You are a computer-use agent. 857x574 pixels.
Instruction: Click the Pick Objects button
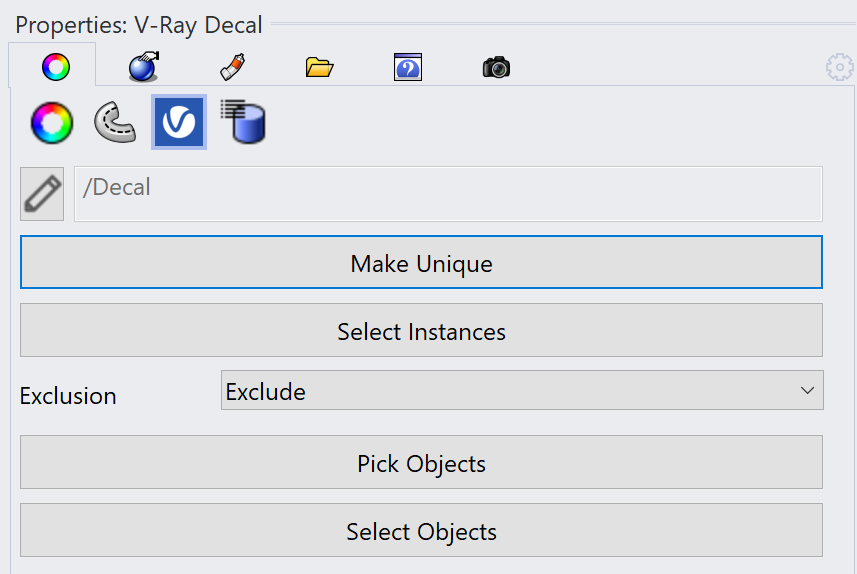(x=421, y=462)
